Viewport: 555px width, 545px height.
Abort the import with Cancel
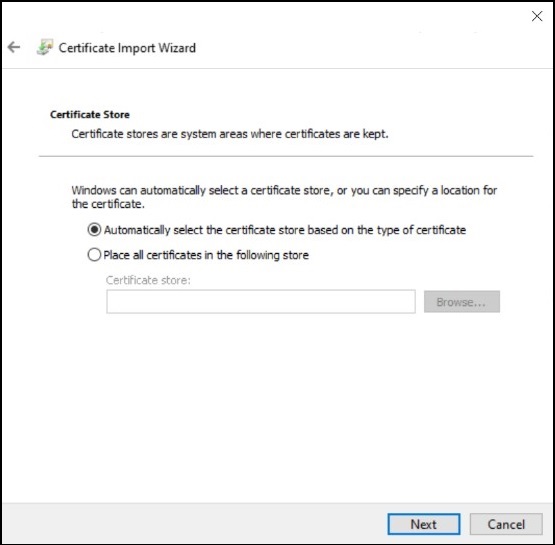click(506, 524)
